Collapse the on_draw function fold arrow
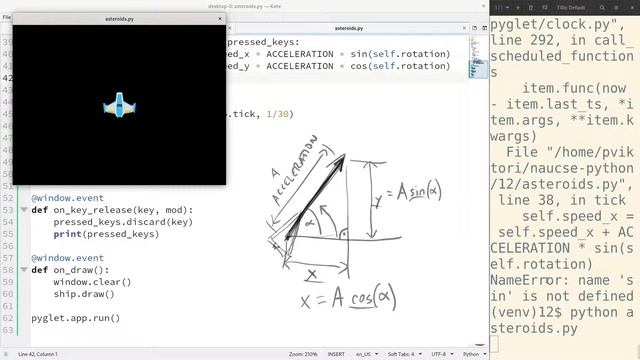Image resolution: width=640 pixels, height=360 pixels. pyautogui.click(x=24, y=270)
